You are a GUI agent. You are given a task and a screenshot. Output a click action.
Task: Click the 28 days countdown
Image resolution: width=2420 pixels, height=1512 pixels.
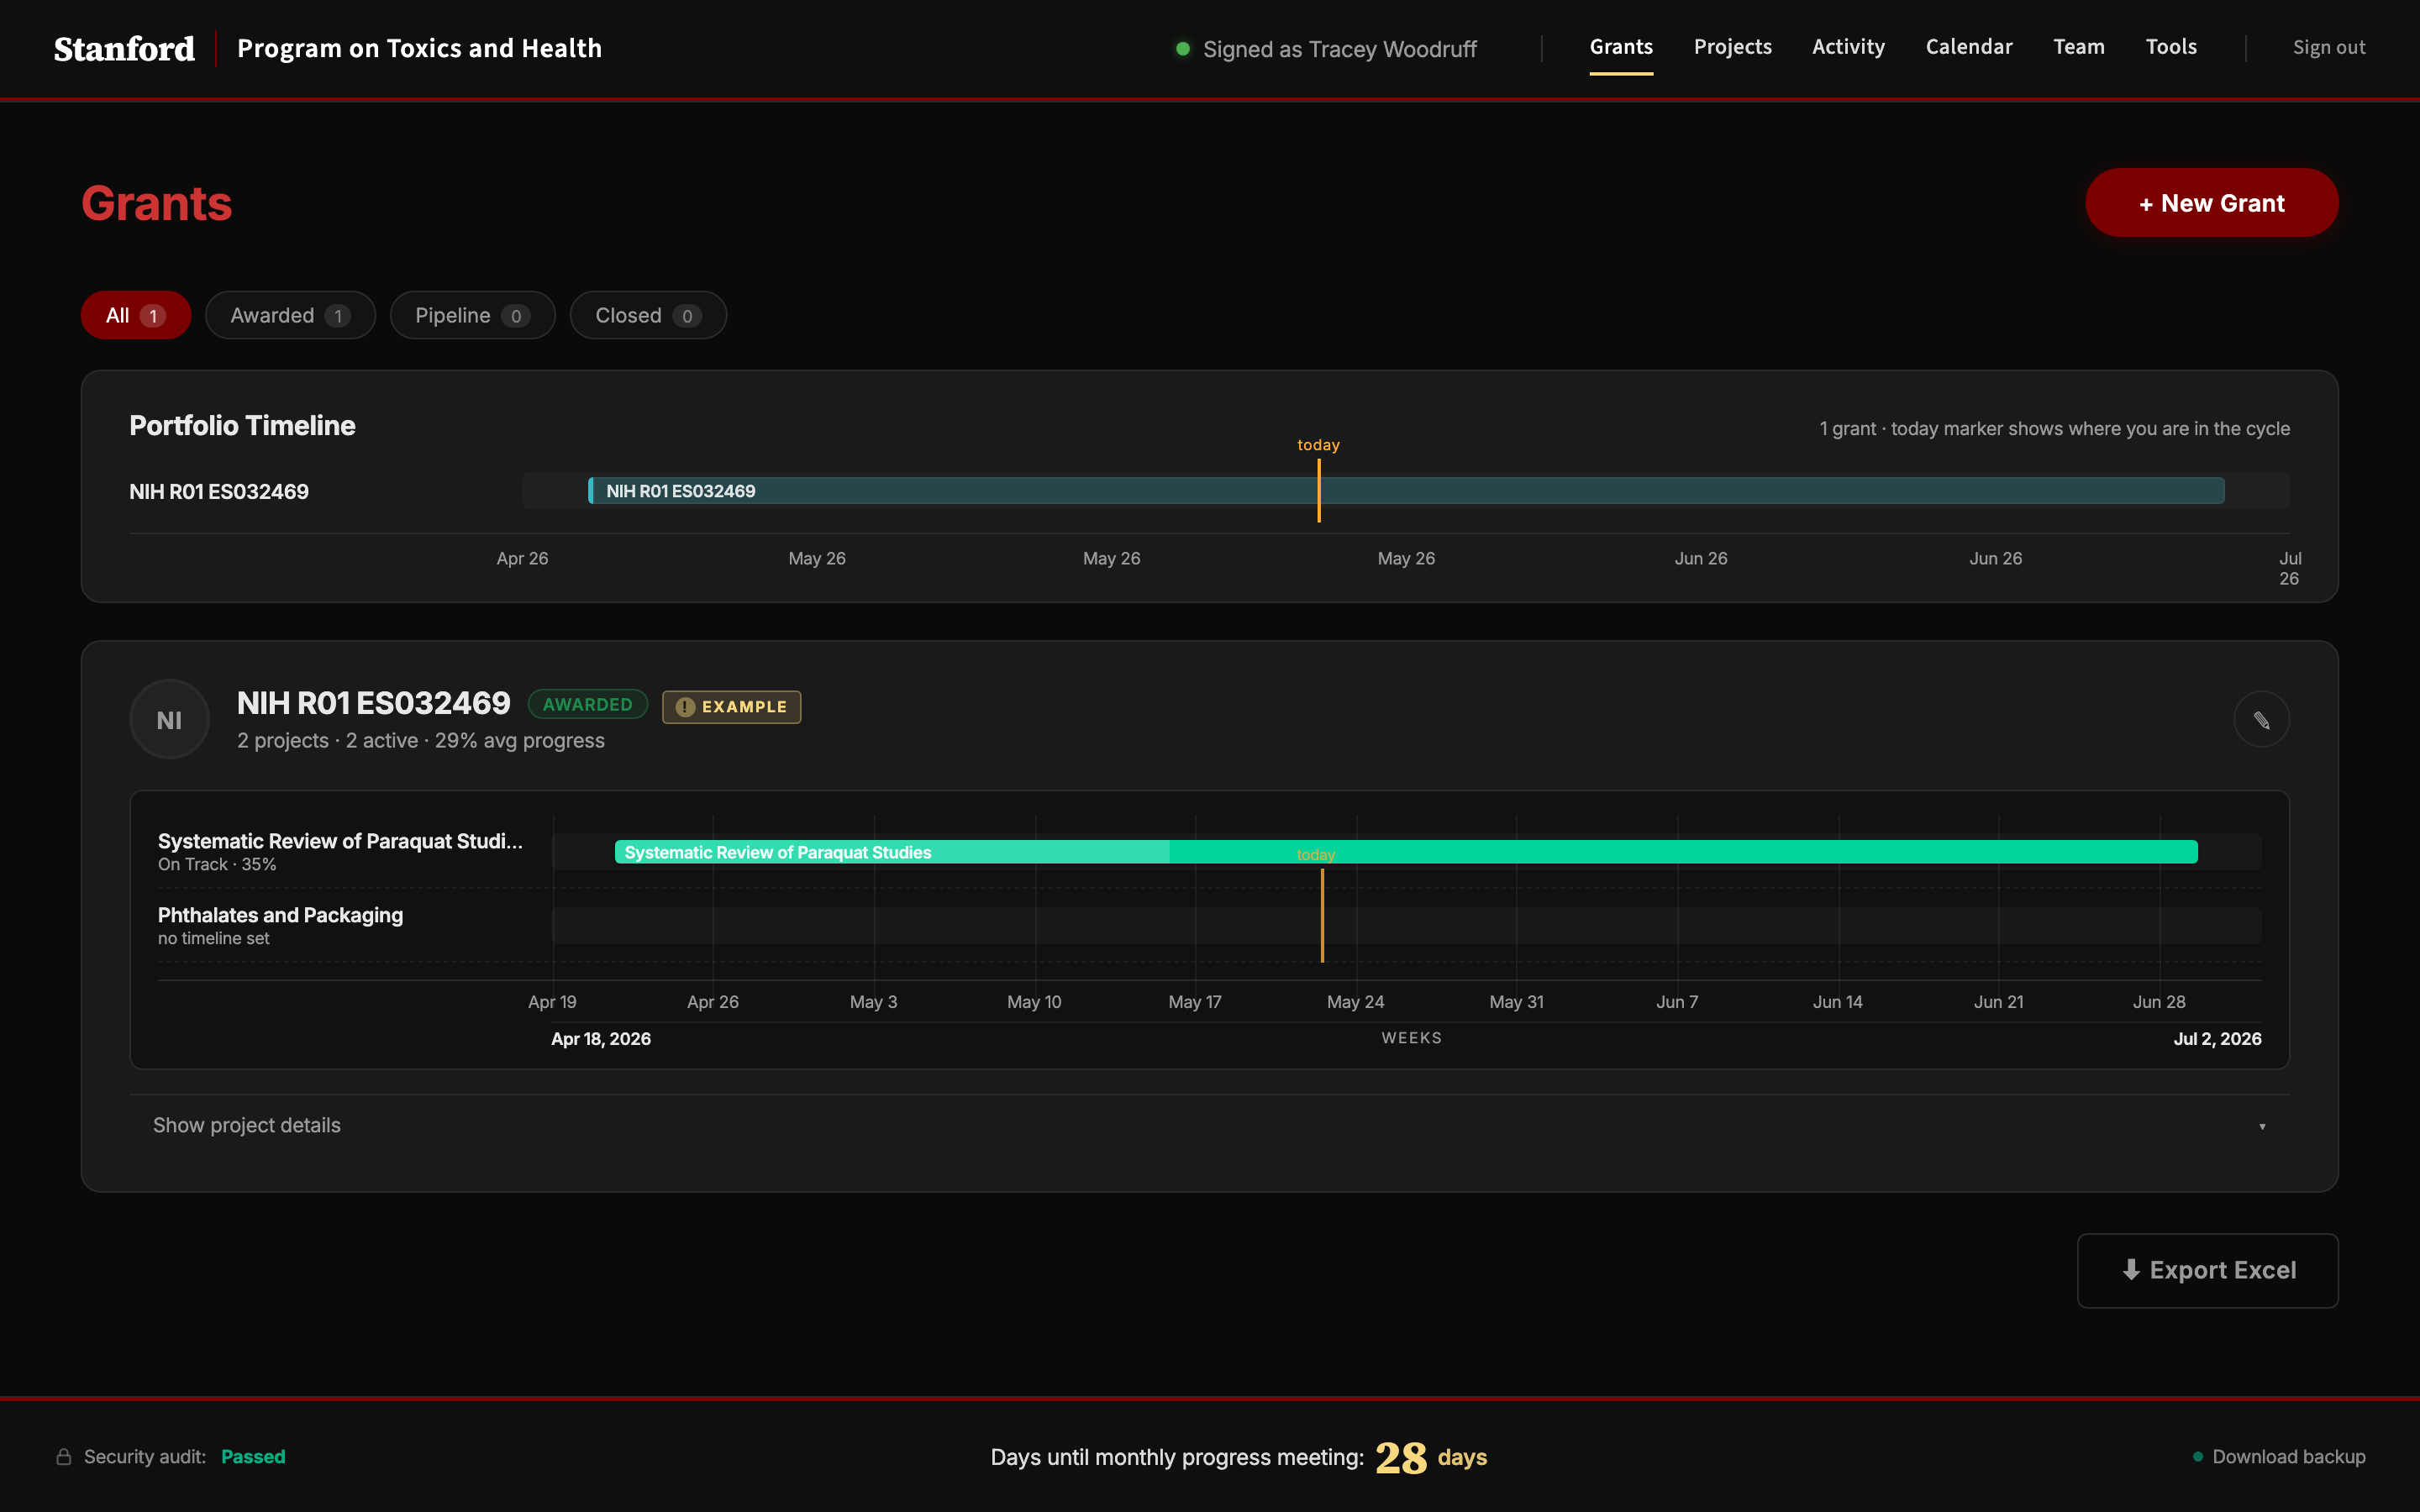pyautogui.click(x=1430, y=1457)
